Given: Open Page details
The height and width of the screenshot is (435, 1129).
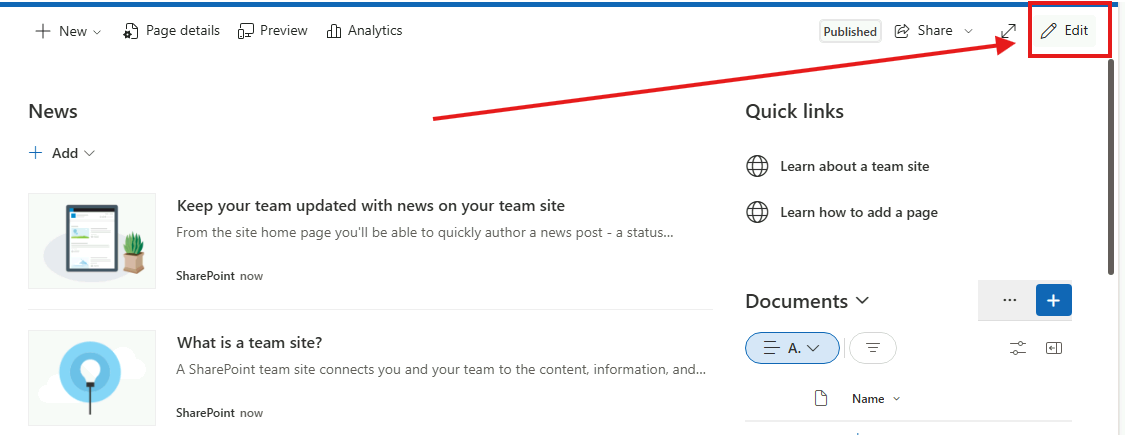Looking at the screenshot, I should pos(171,31).
